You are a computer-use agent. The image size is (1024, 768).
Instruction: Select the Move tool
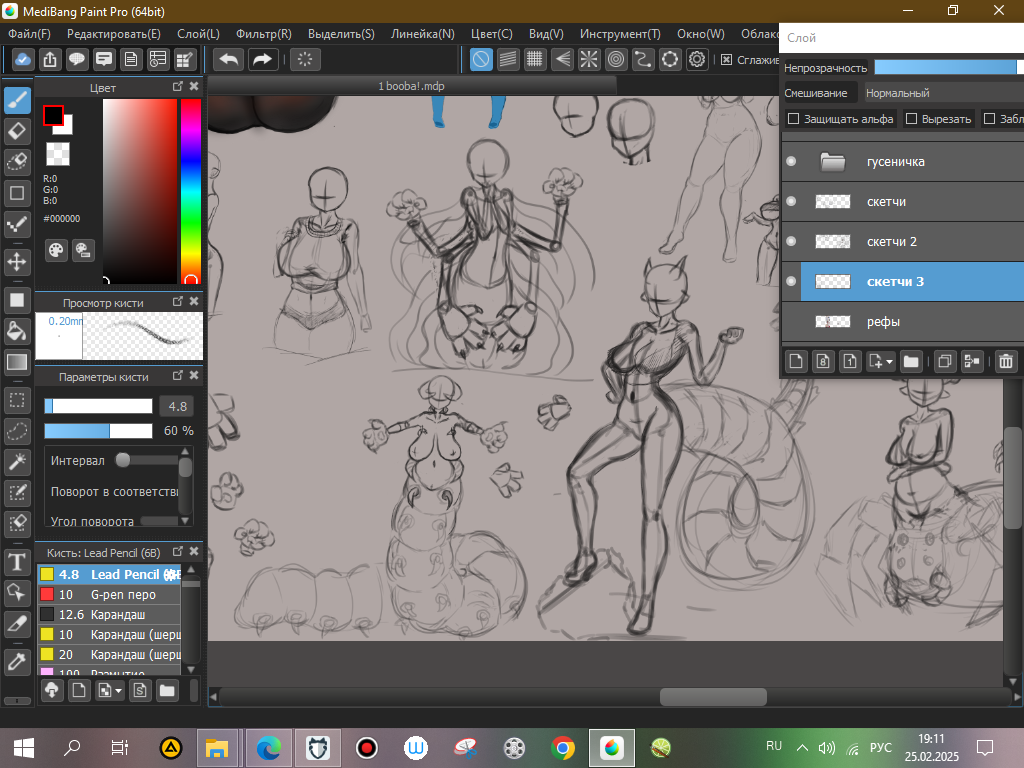pos(17,262)
